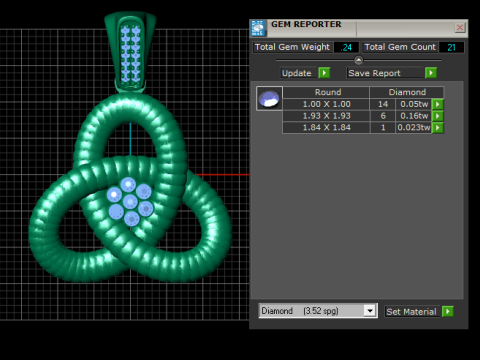Click the green arrow next to Set Material
The image size is (480, 360).
click(x=447, y=311)
